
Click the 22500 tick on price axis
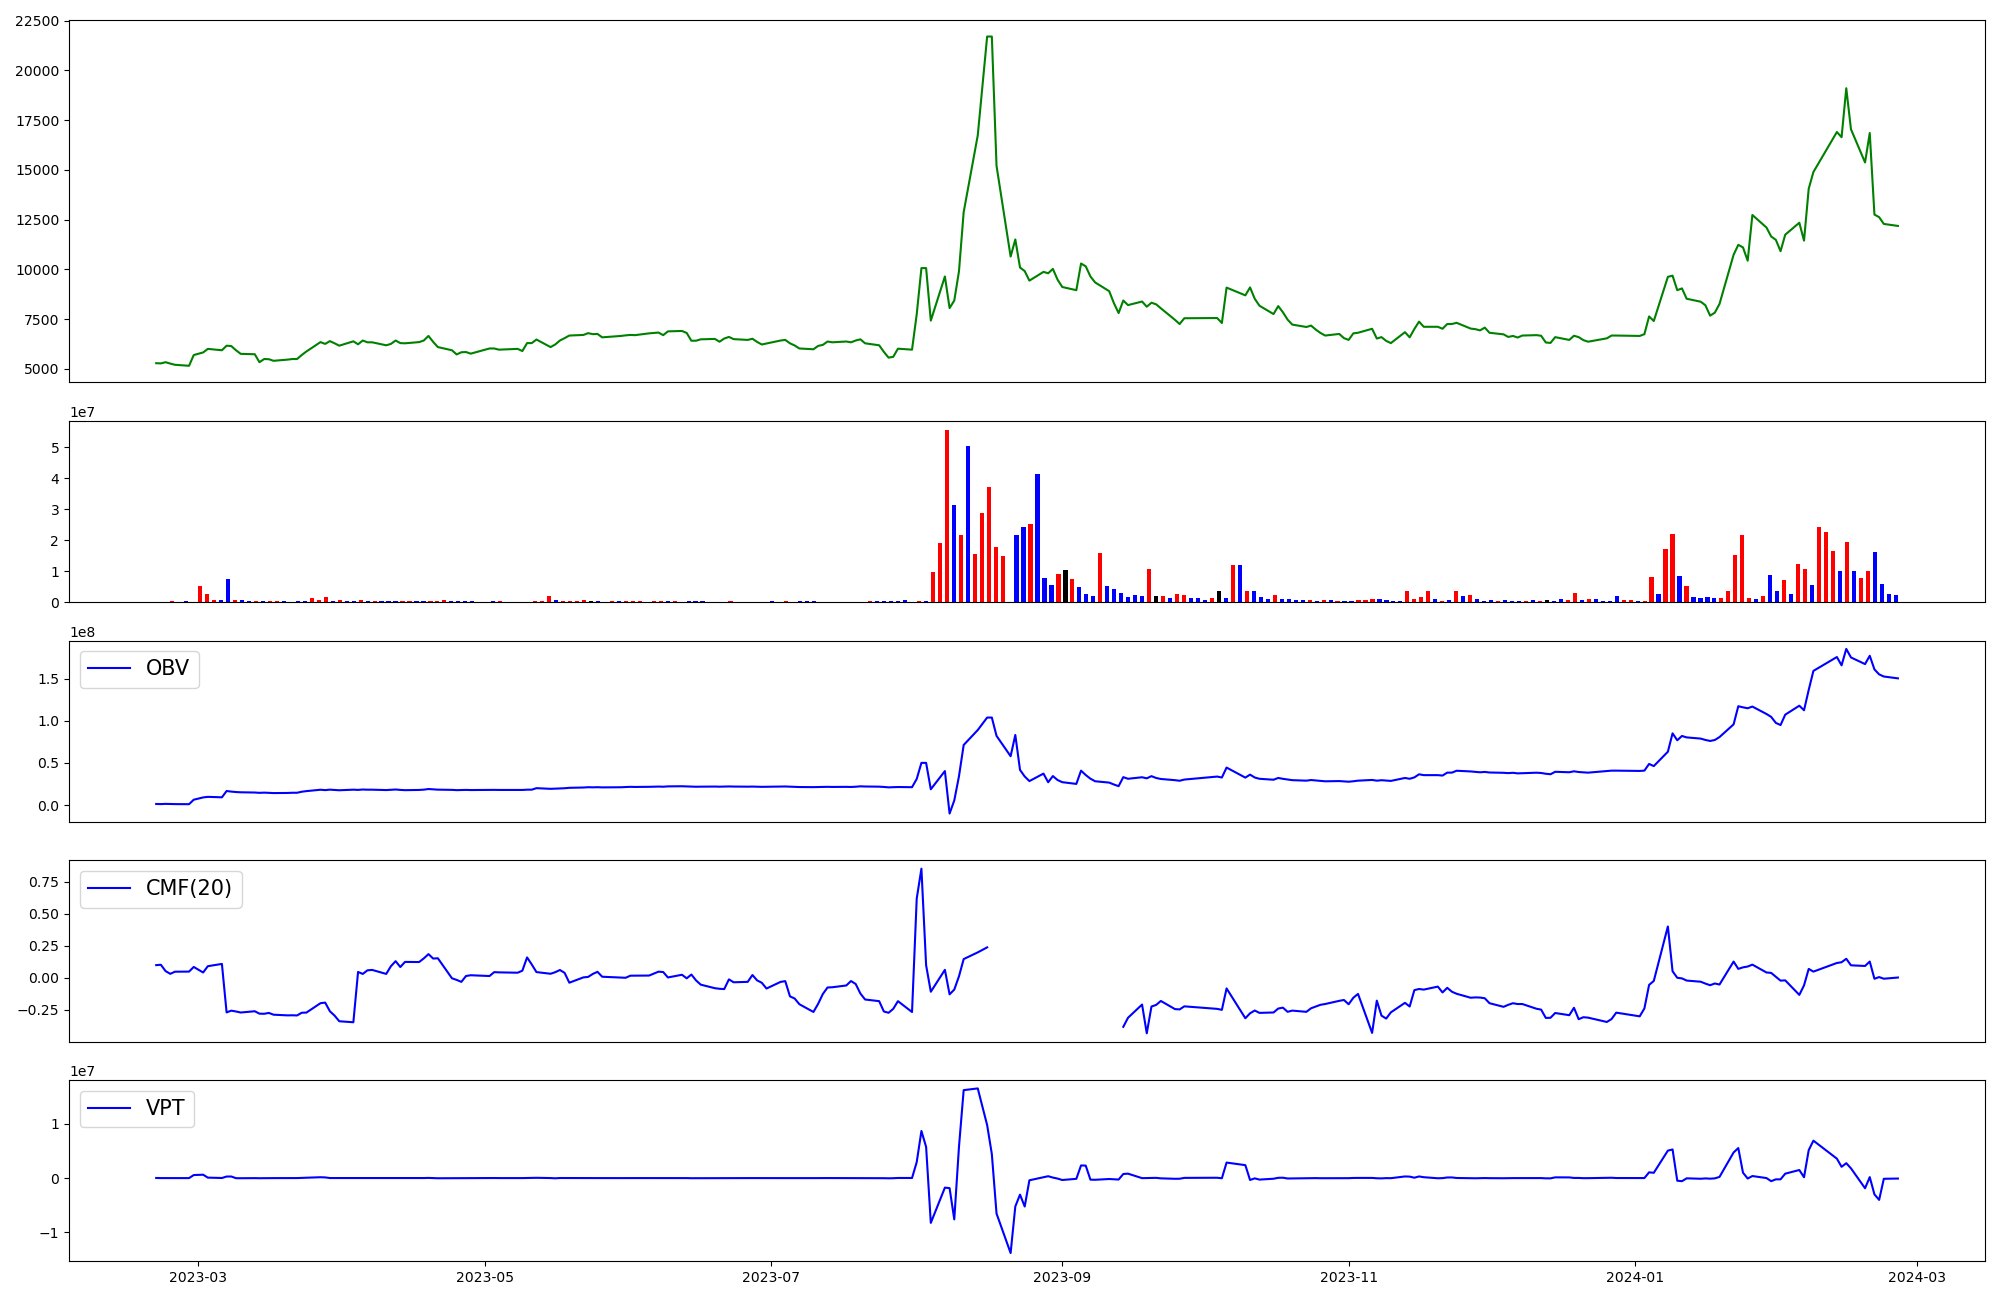[x=37, y=21]
